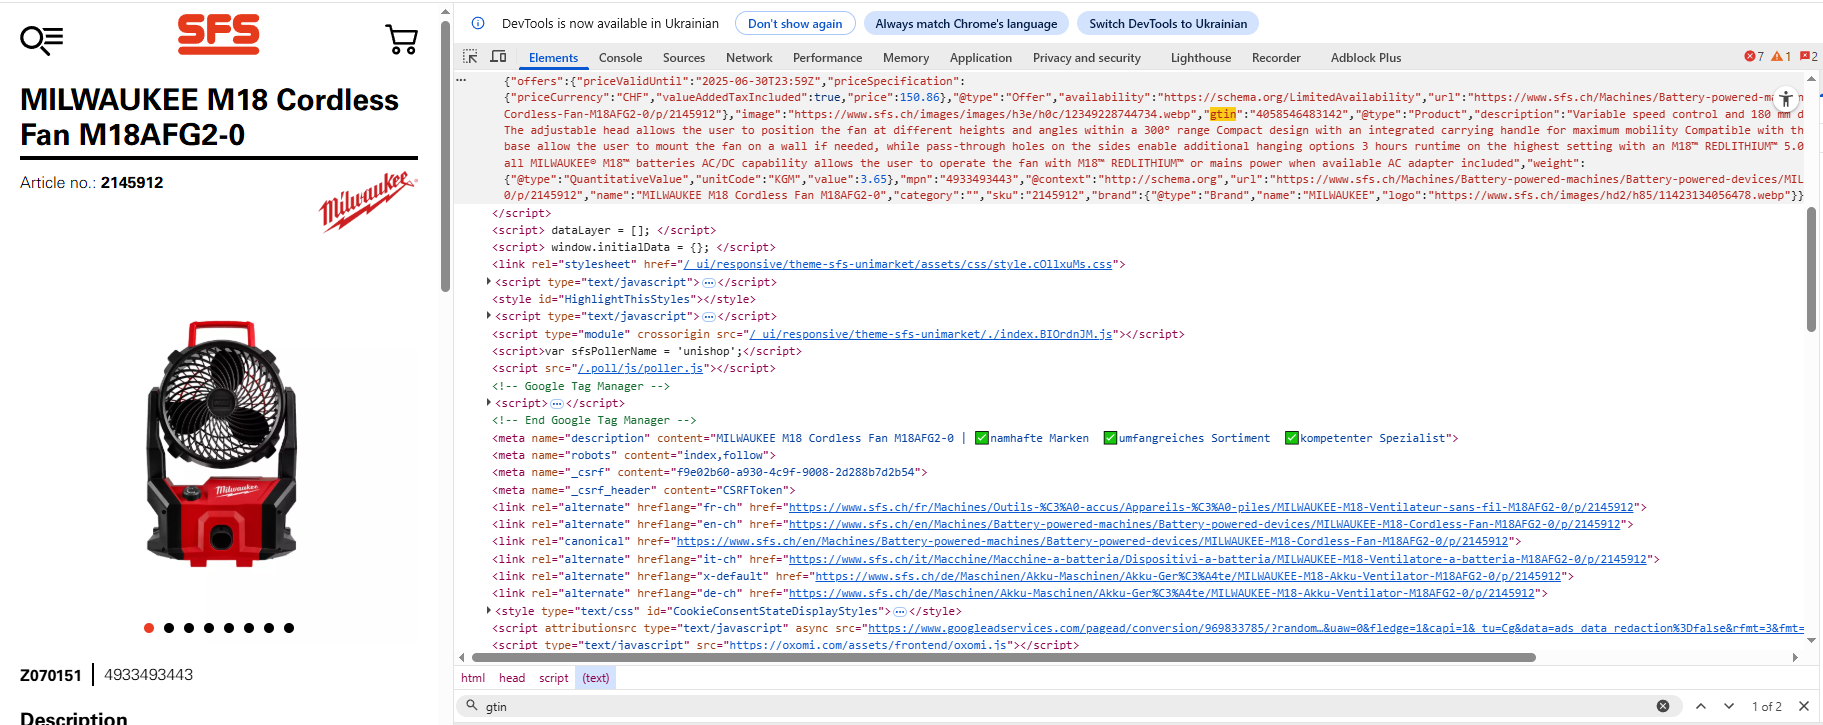Click ellipsis in script below HighlightThisStyles style
Screen dimensions: 1823x725
point(709,317)
